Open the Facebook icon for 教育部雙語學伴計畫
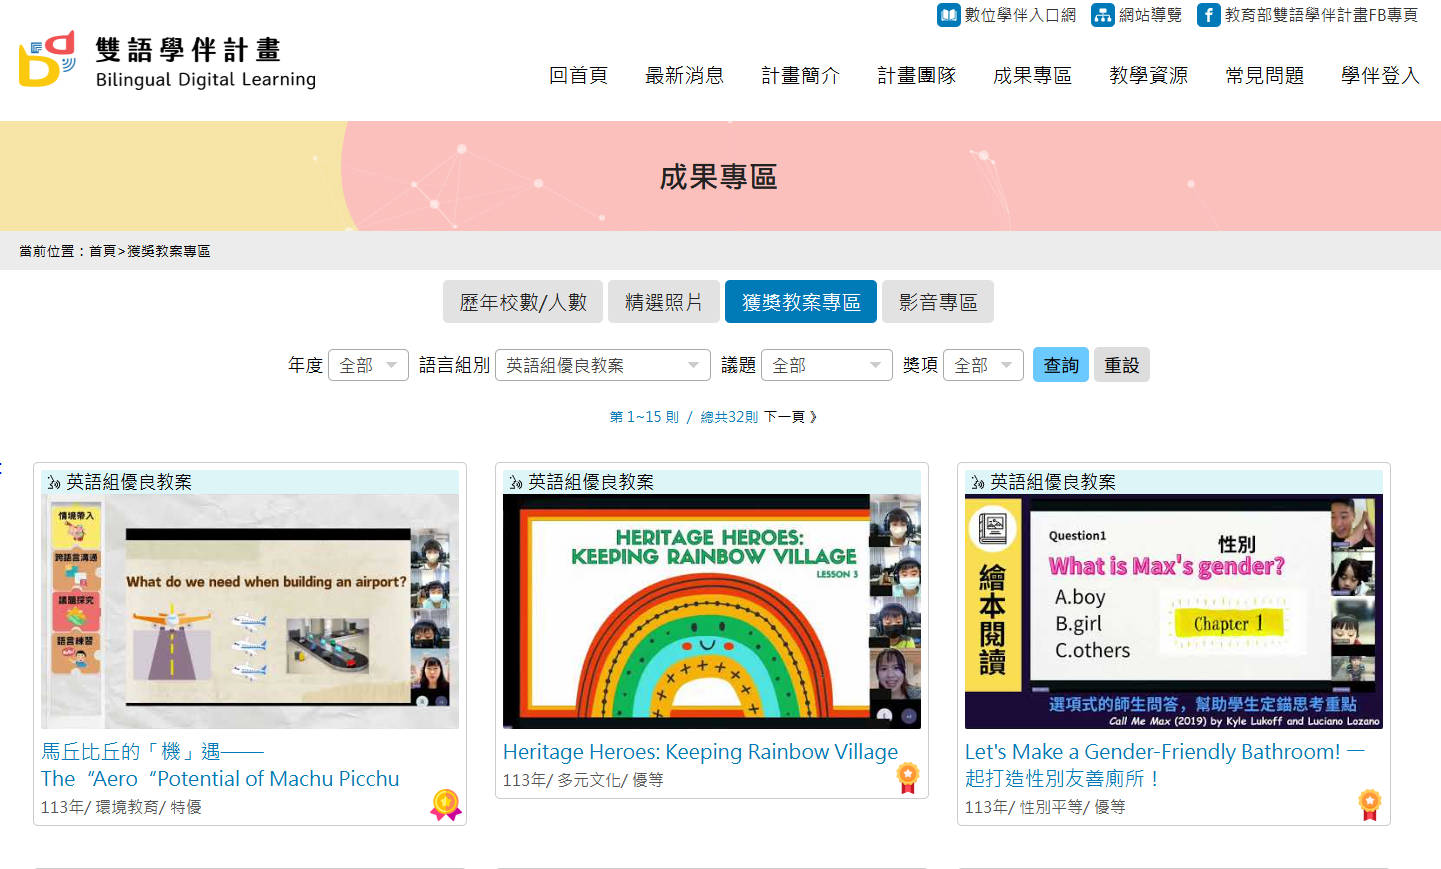The width and height of the screenshot is (1441, 869). click(x=1208, y=15)
